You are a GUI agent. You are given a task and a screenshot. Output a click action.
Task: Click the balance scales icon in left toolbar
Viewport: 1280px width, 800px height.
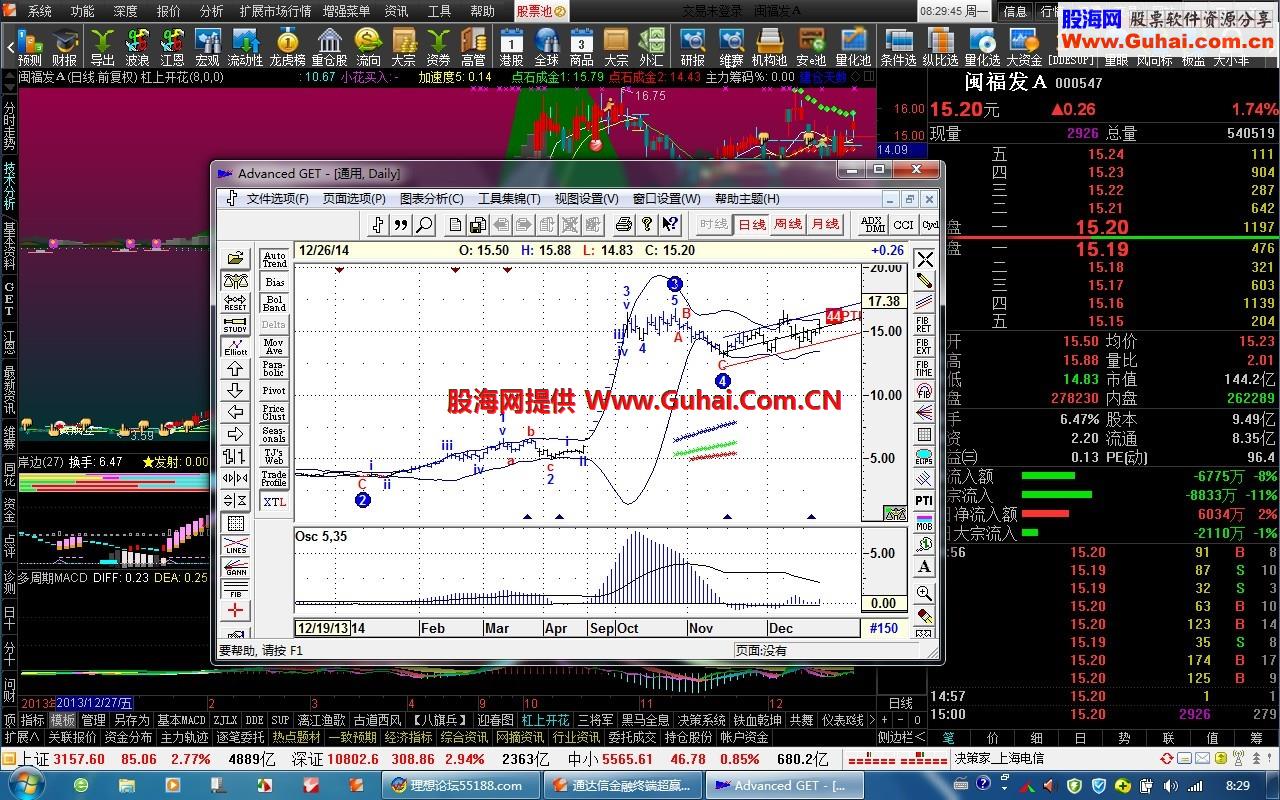235,281
